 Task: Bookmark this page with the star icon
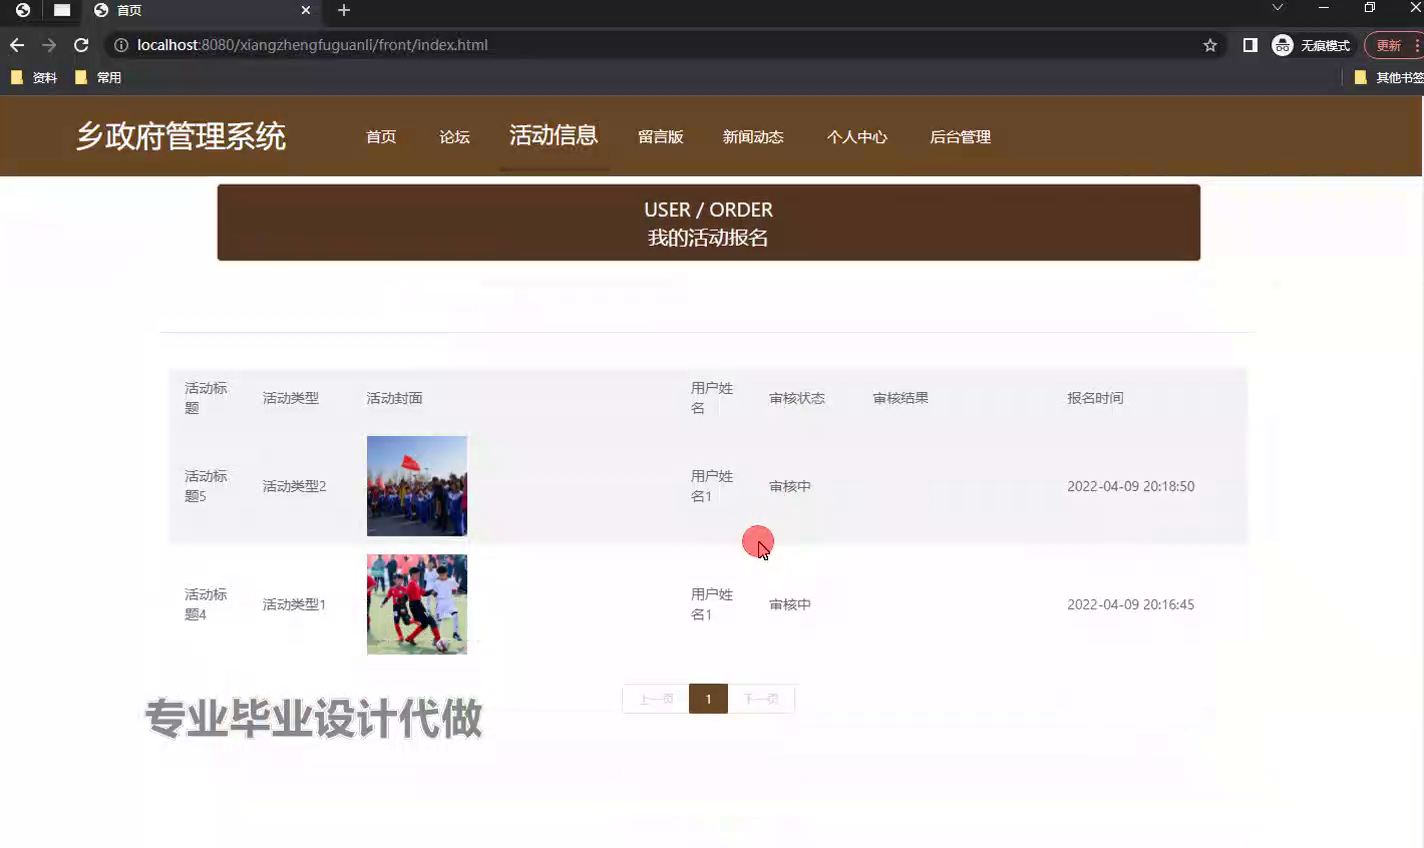click(x=1210, y=45)
